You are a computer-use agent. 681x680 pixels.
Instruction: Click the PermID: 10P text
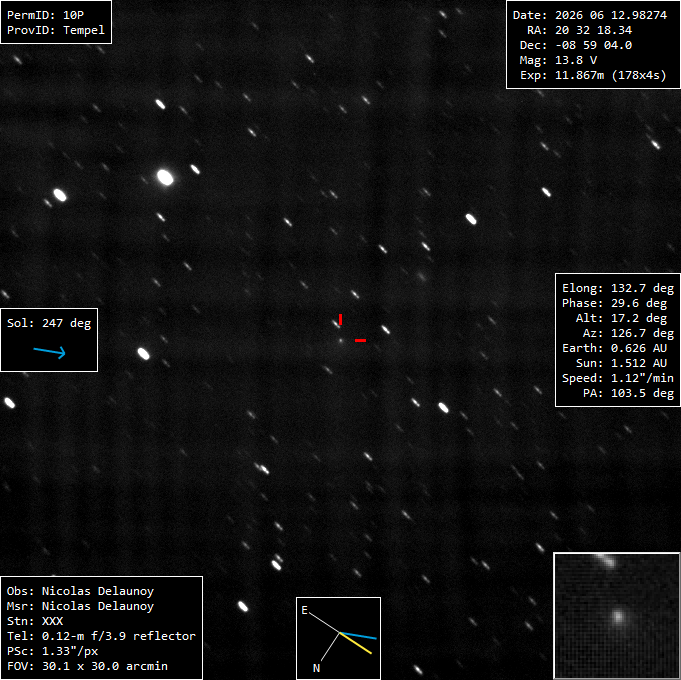[46, 15]
